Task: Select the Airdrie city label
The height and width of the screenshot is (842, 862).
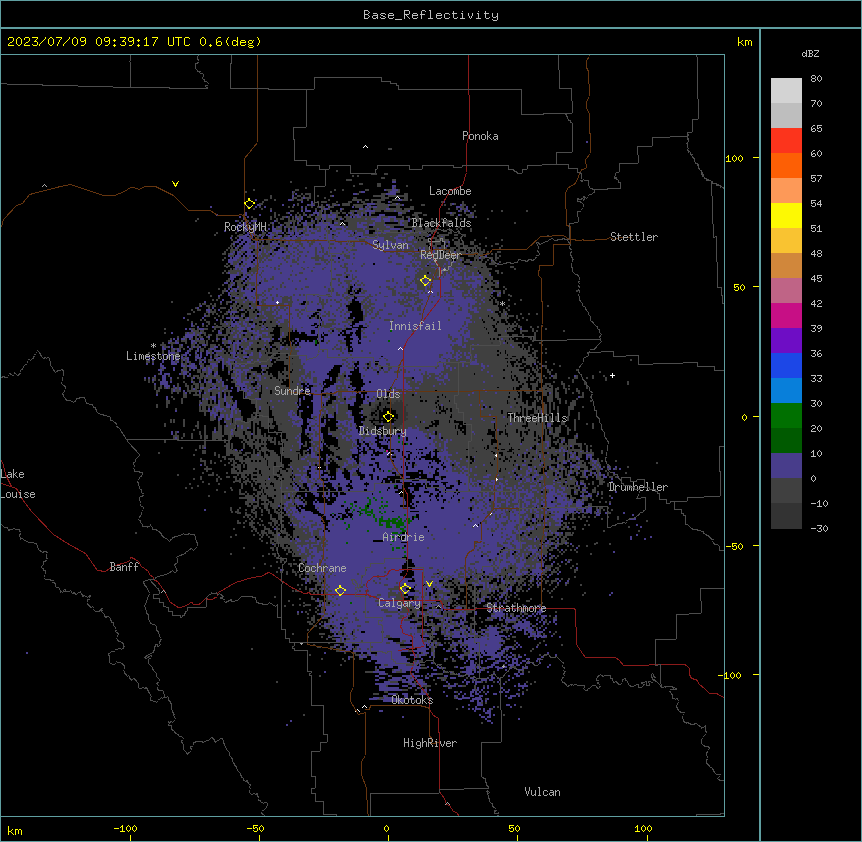Action: (x=404, y=537)
